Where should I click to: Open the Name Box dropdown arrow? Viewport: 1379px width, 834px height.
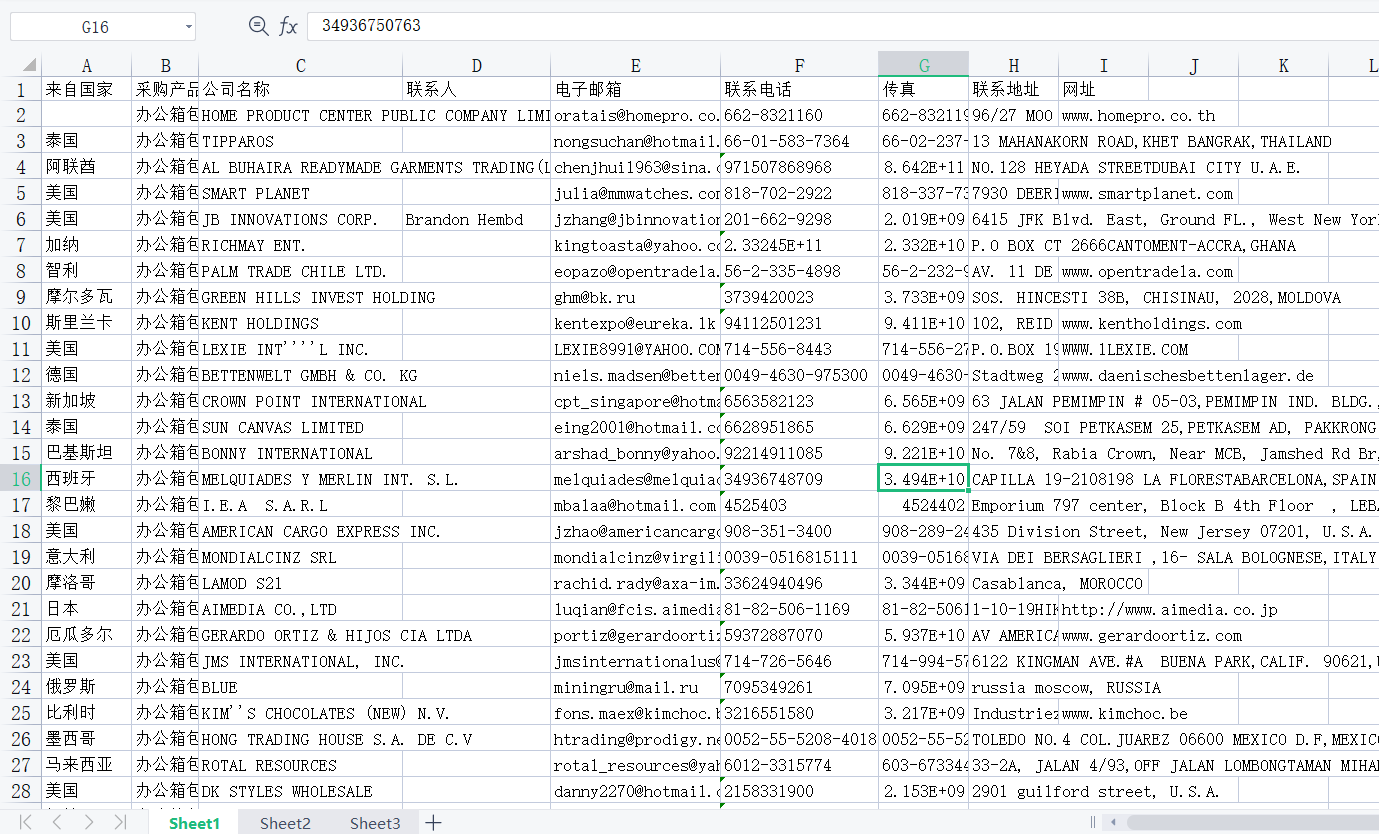189,27
